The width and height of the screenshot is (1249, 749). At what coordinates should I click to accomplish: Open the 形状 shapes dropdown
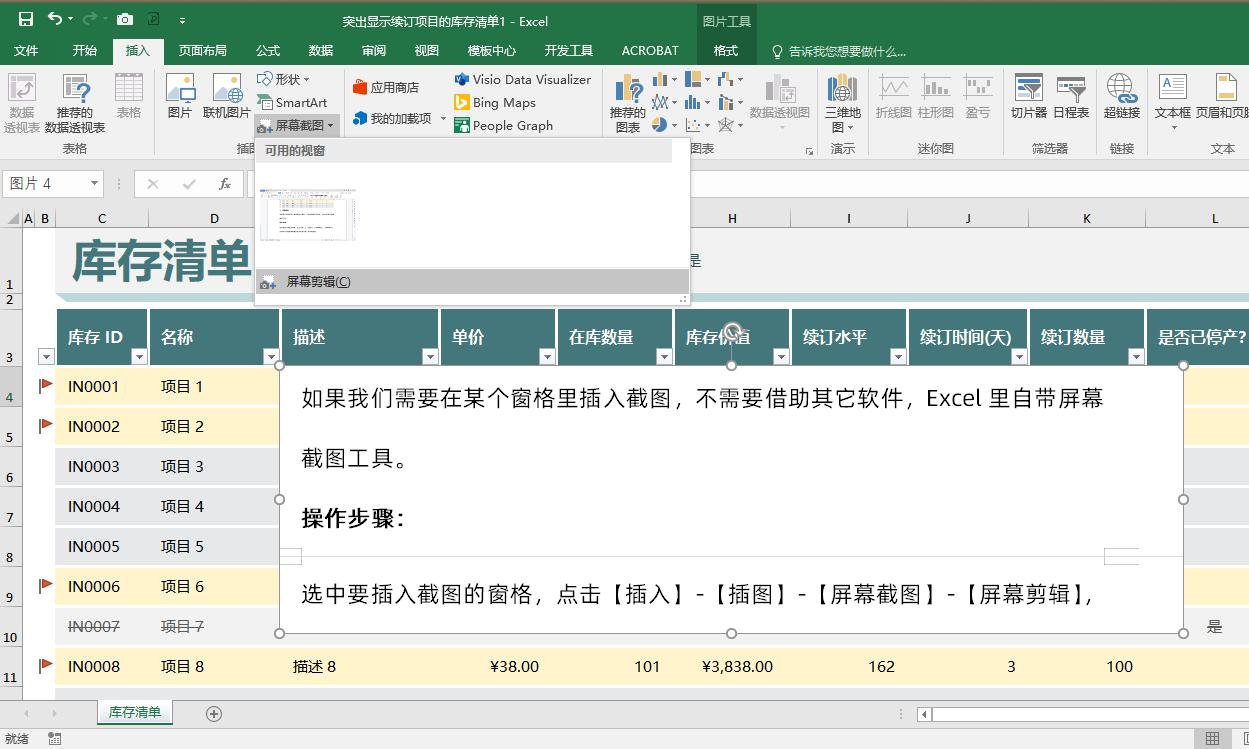tap(287, 79)
